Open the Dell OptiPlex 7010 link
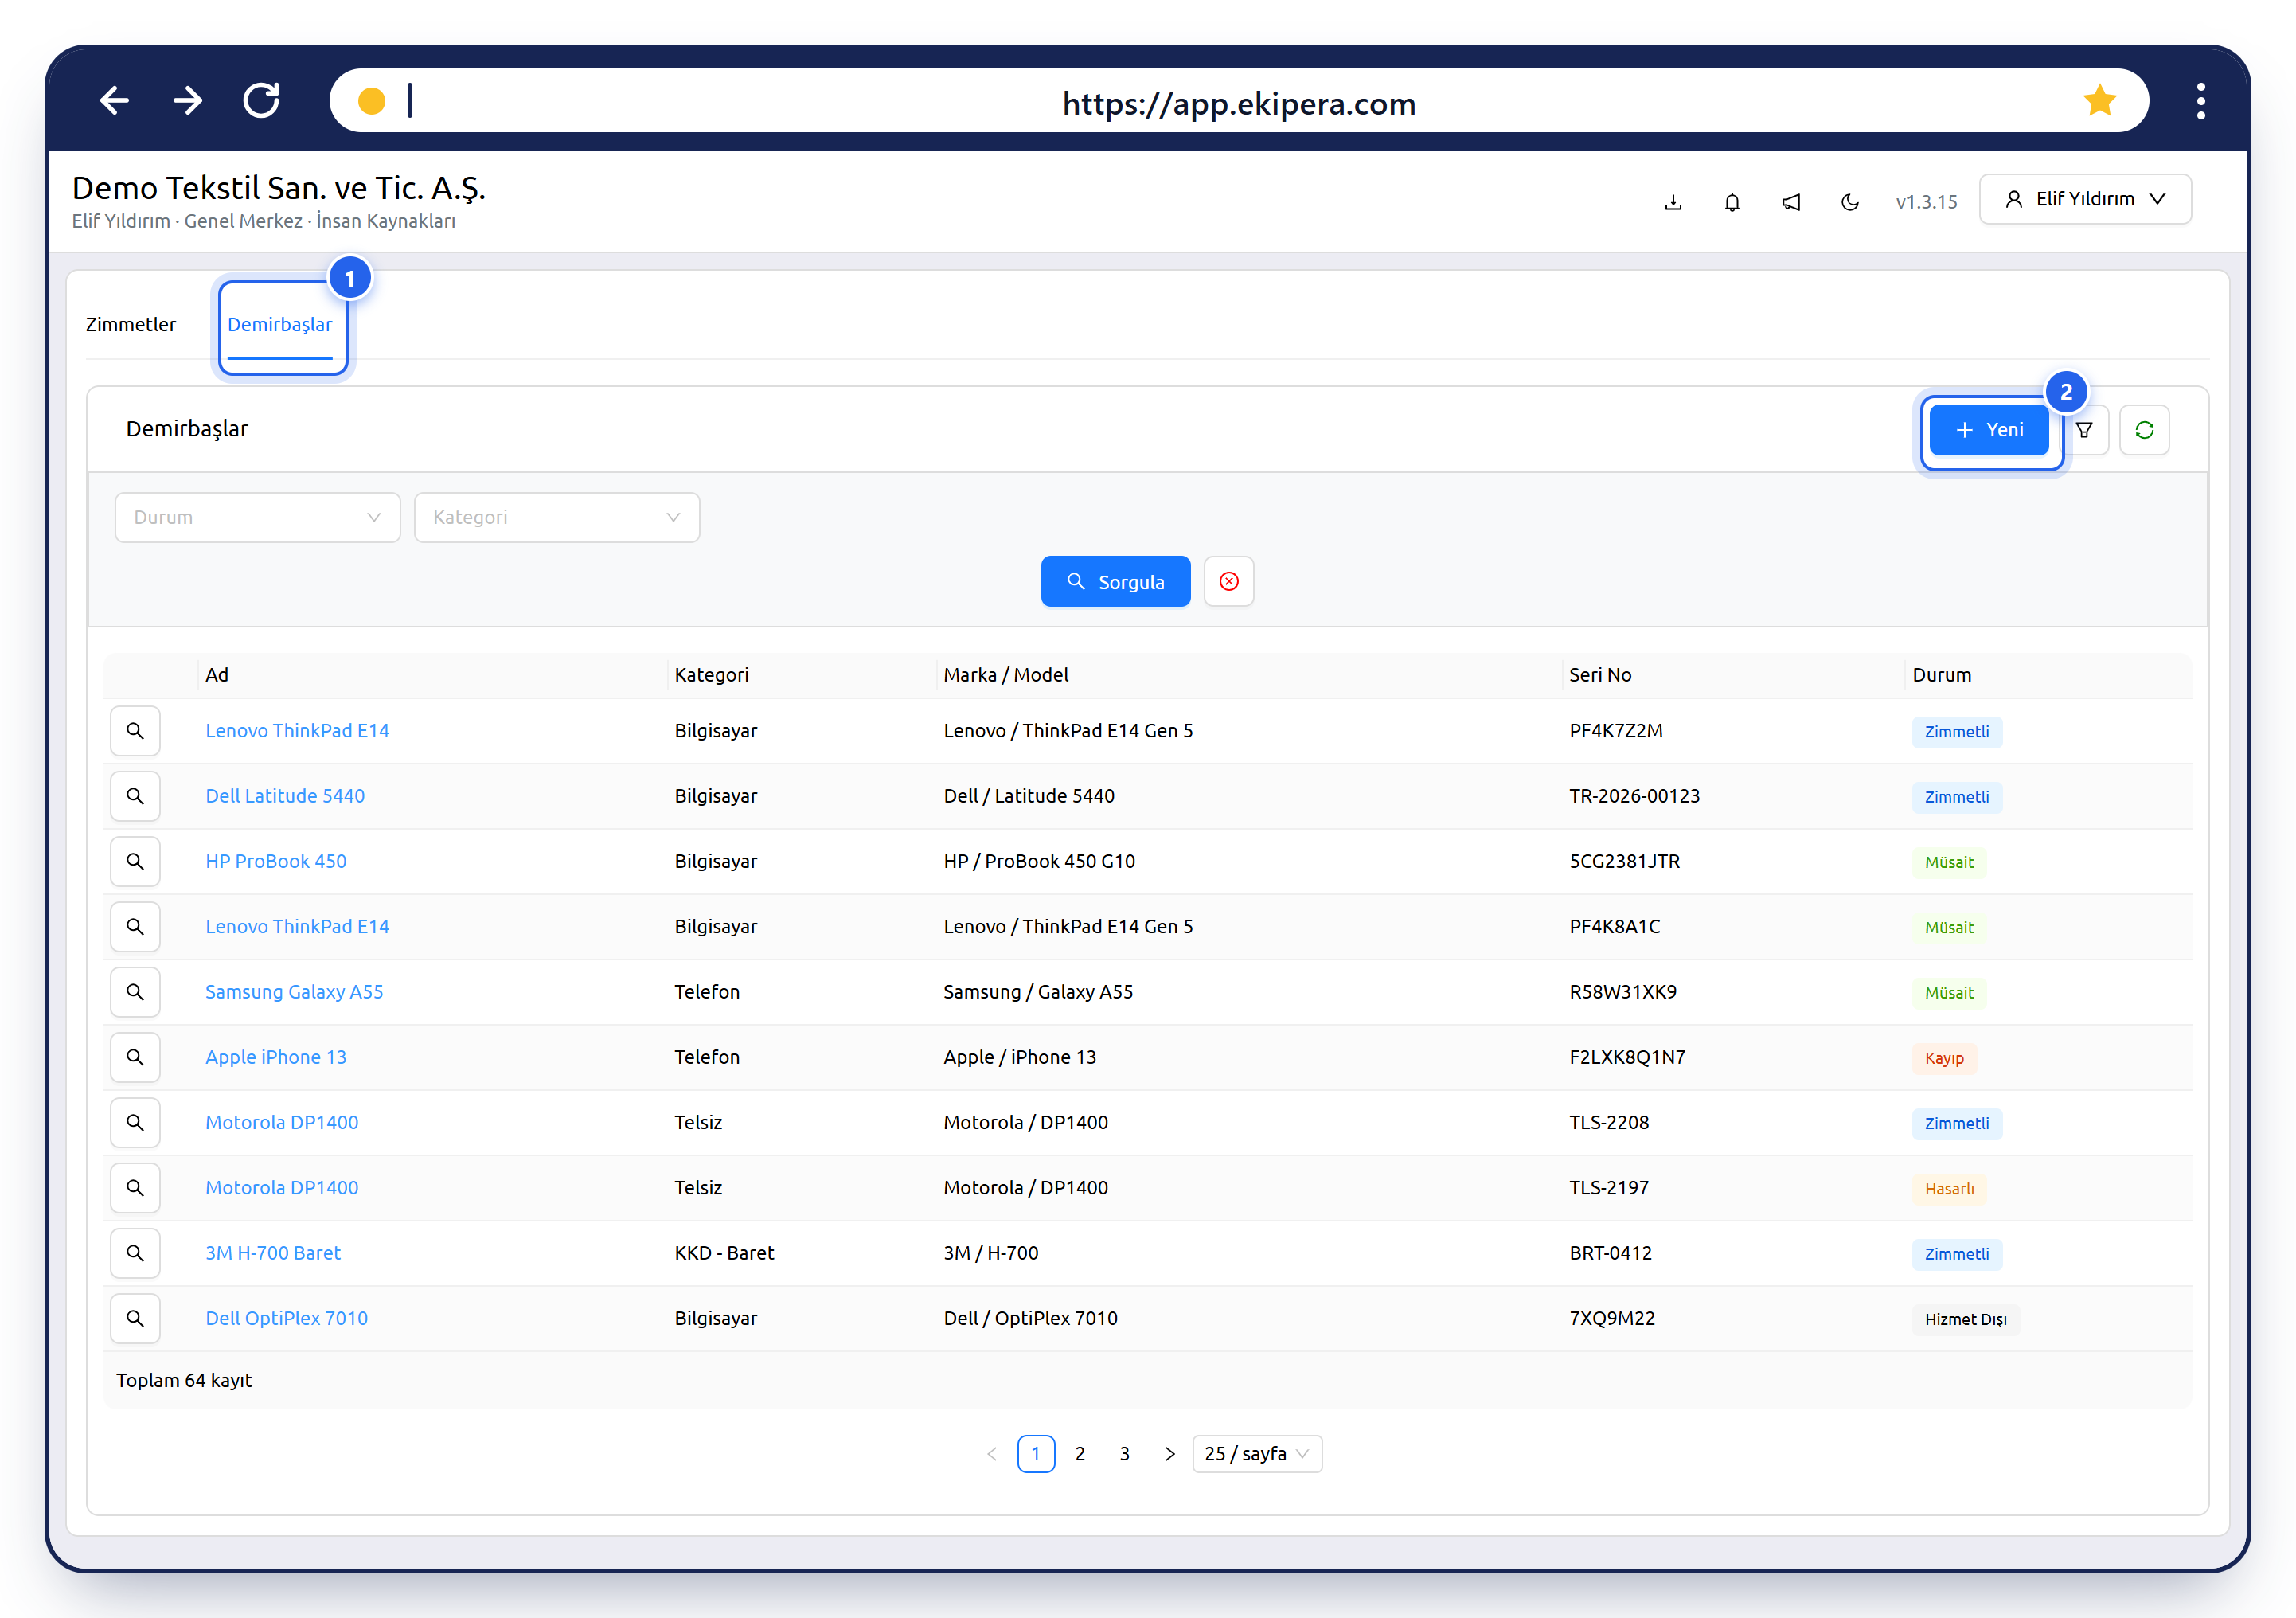2296x1618 pixels. [x=287, y=1318]
